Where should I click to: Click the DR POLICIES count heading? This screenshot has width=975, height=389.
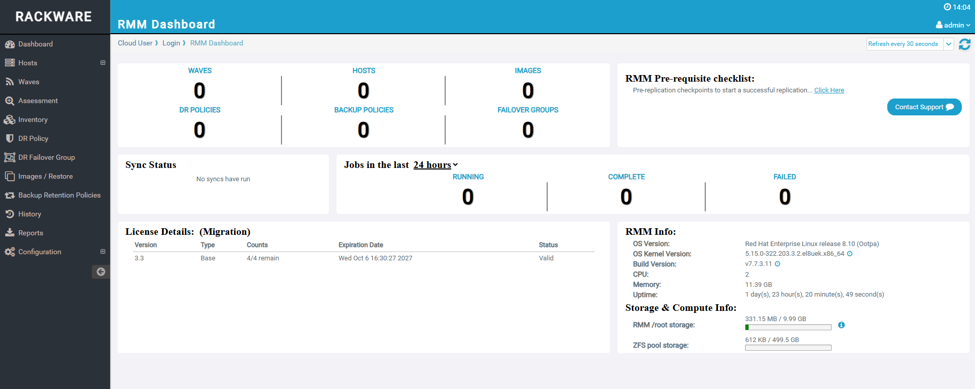pos(200,110)
